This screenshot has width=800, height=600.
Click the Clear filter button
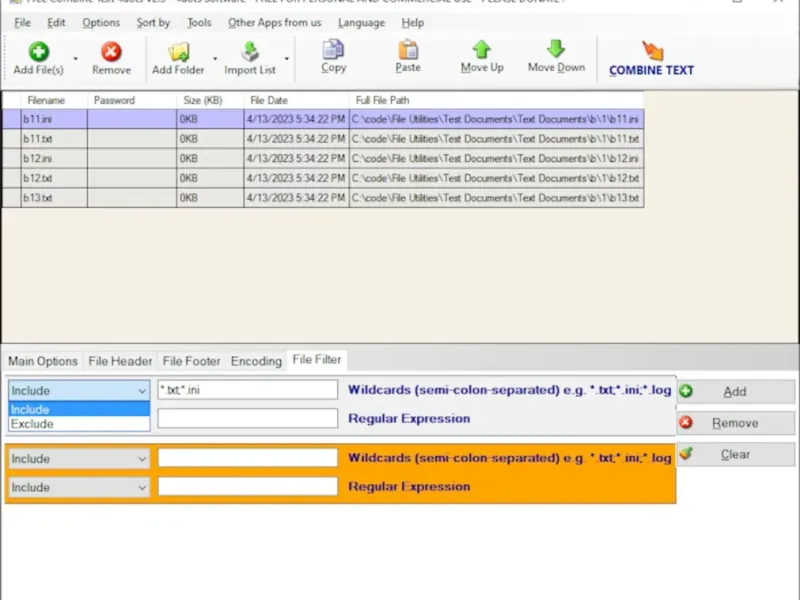tap(736, 454)
